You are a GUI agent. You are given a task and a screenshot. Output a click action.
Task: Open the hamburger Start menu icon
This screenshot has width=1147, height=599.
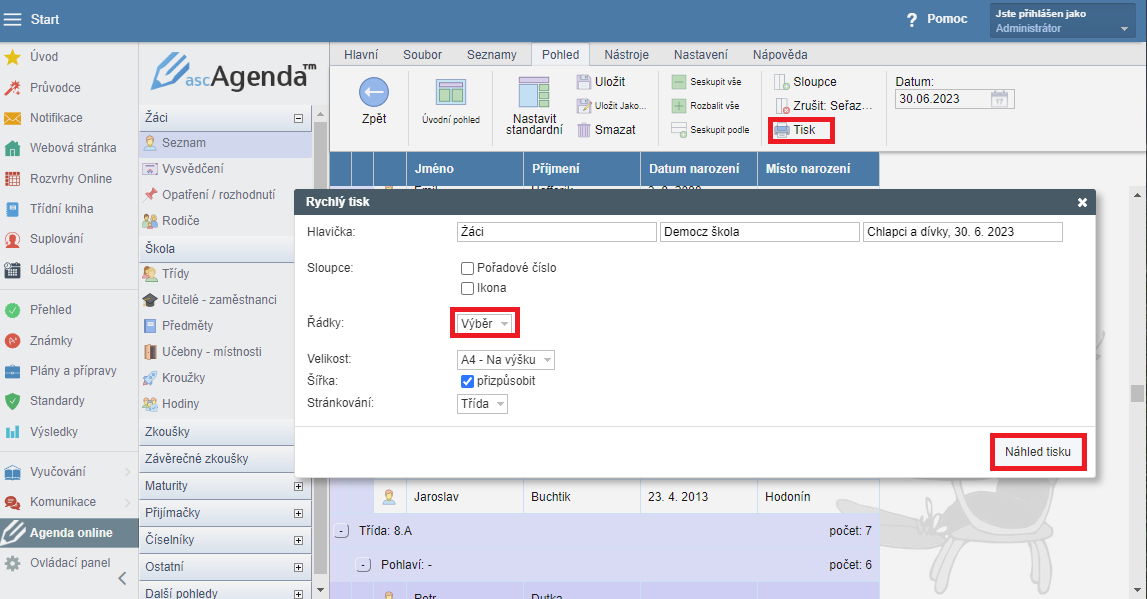[12, 19]
